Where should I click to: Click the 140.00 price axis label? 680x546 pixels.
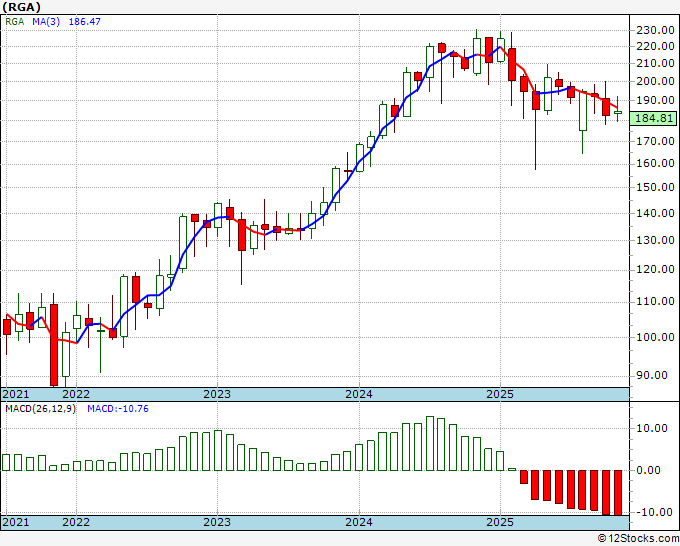click(655, 213)
